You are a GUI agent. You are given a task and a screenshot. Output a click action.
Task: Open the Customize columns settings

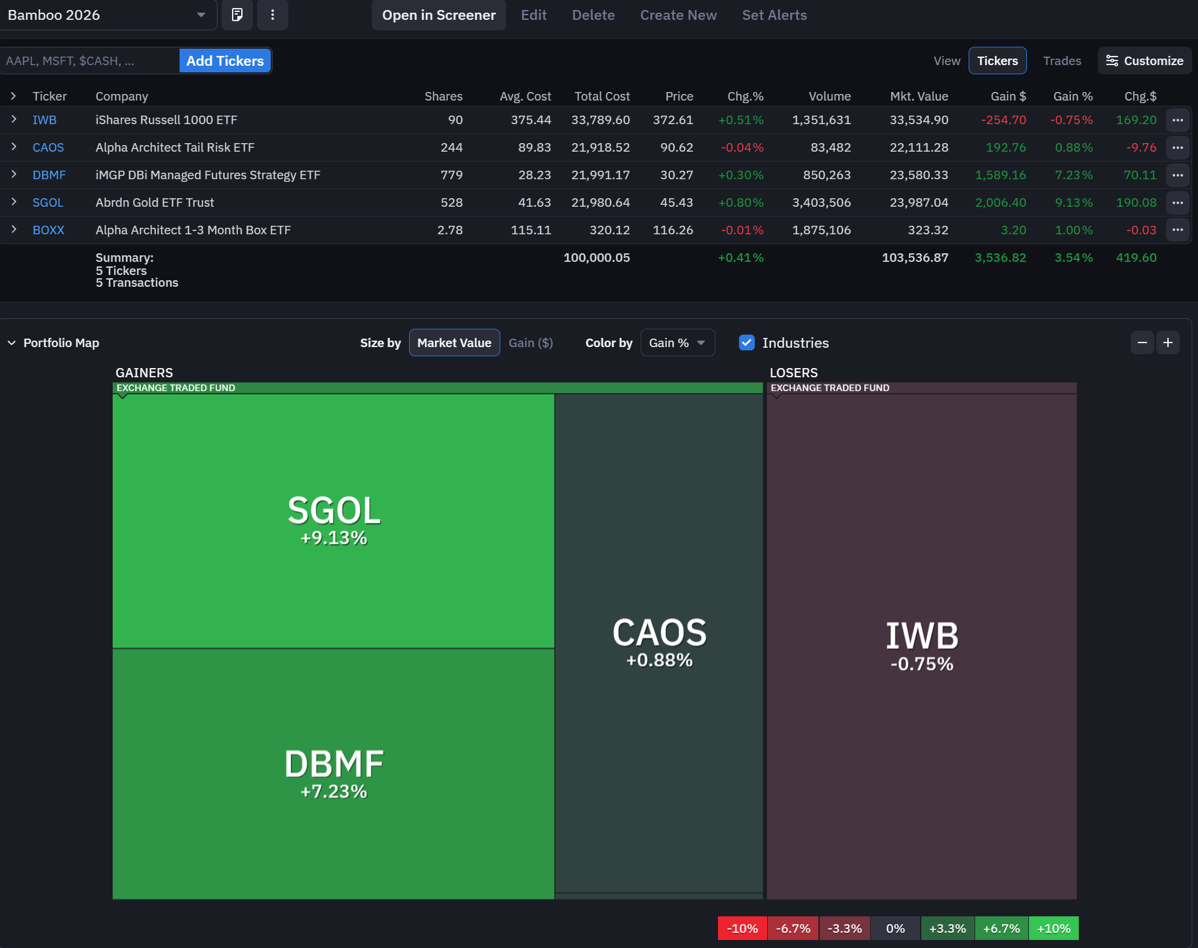click(x=1145, y=61)
